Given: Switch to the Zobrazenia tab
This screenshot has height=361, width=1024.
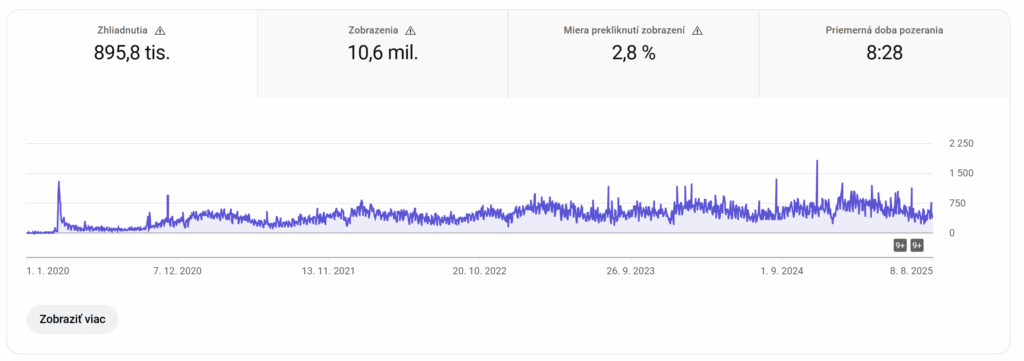Looking at the screenshot, I should pos(383,54).
